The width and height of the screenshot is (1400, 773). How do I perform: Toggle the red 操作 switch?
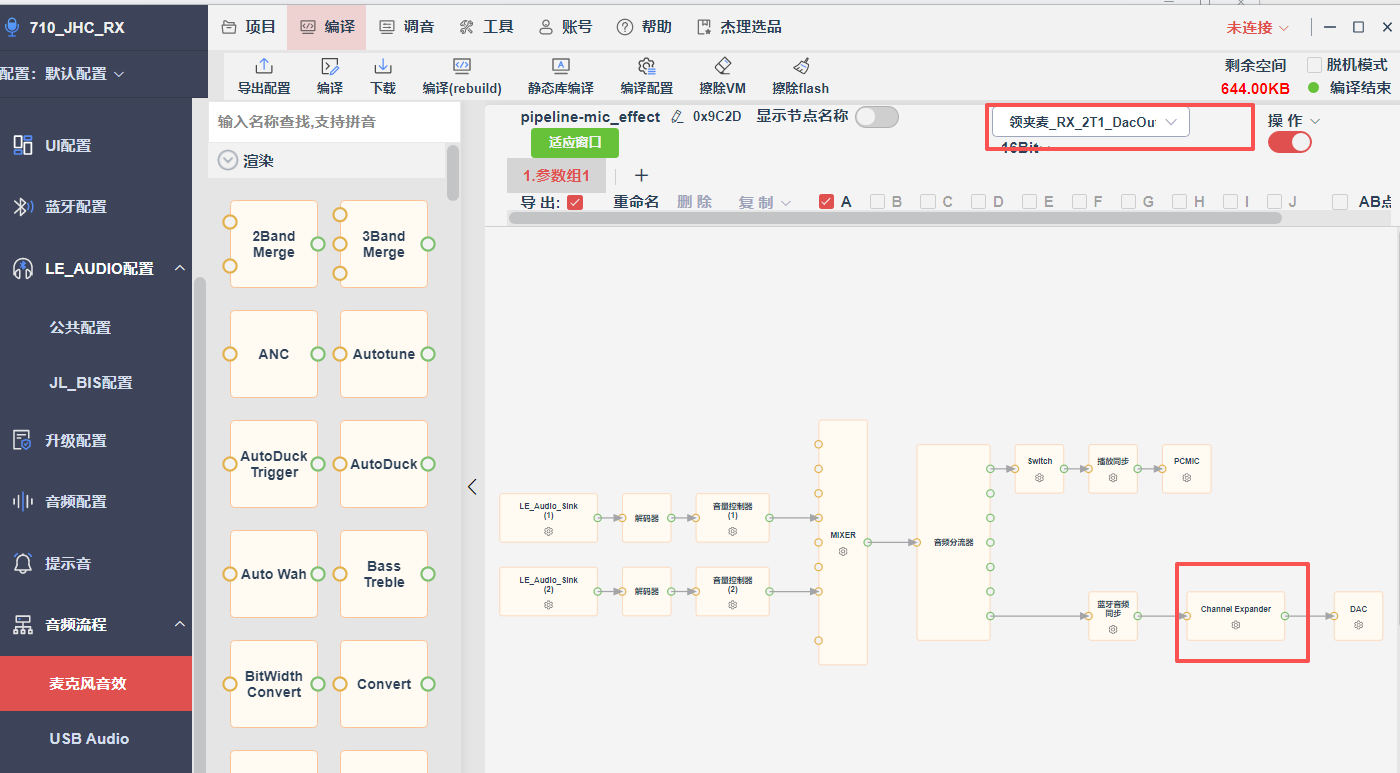(x=1289, y=142)
